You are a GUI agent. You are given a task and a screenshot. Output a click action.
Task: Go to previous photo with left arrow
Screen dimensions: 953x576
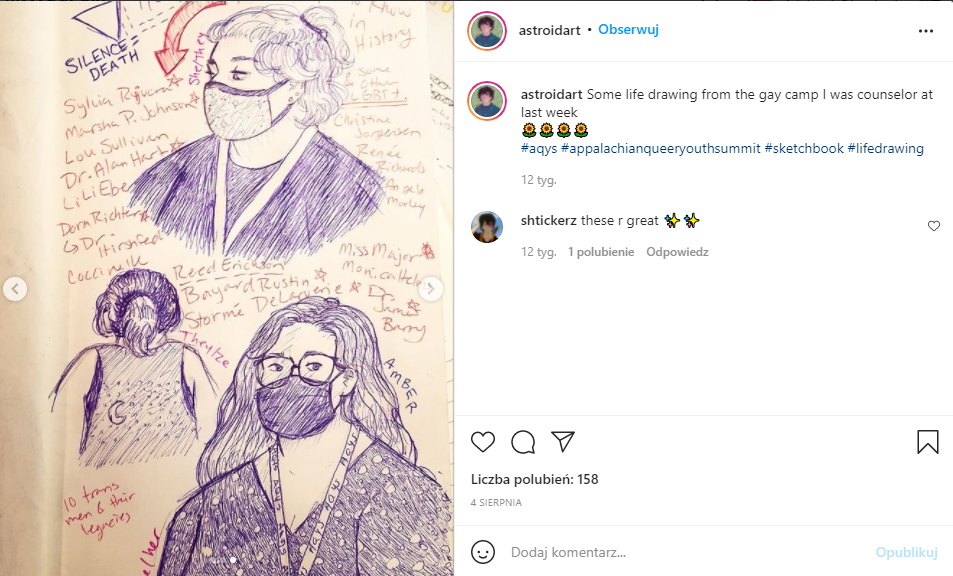click(x=15, y=289)
